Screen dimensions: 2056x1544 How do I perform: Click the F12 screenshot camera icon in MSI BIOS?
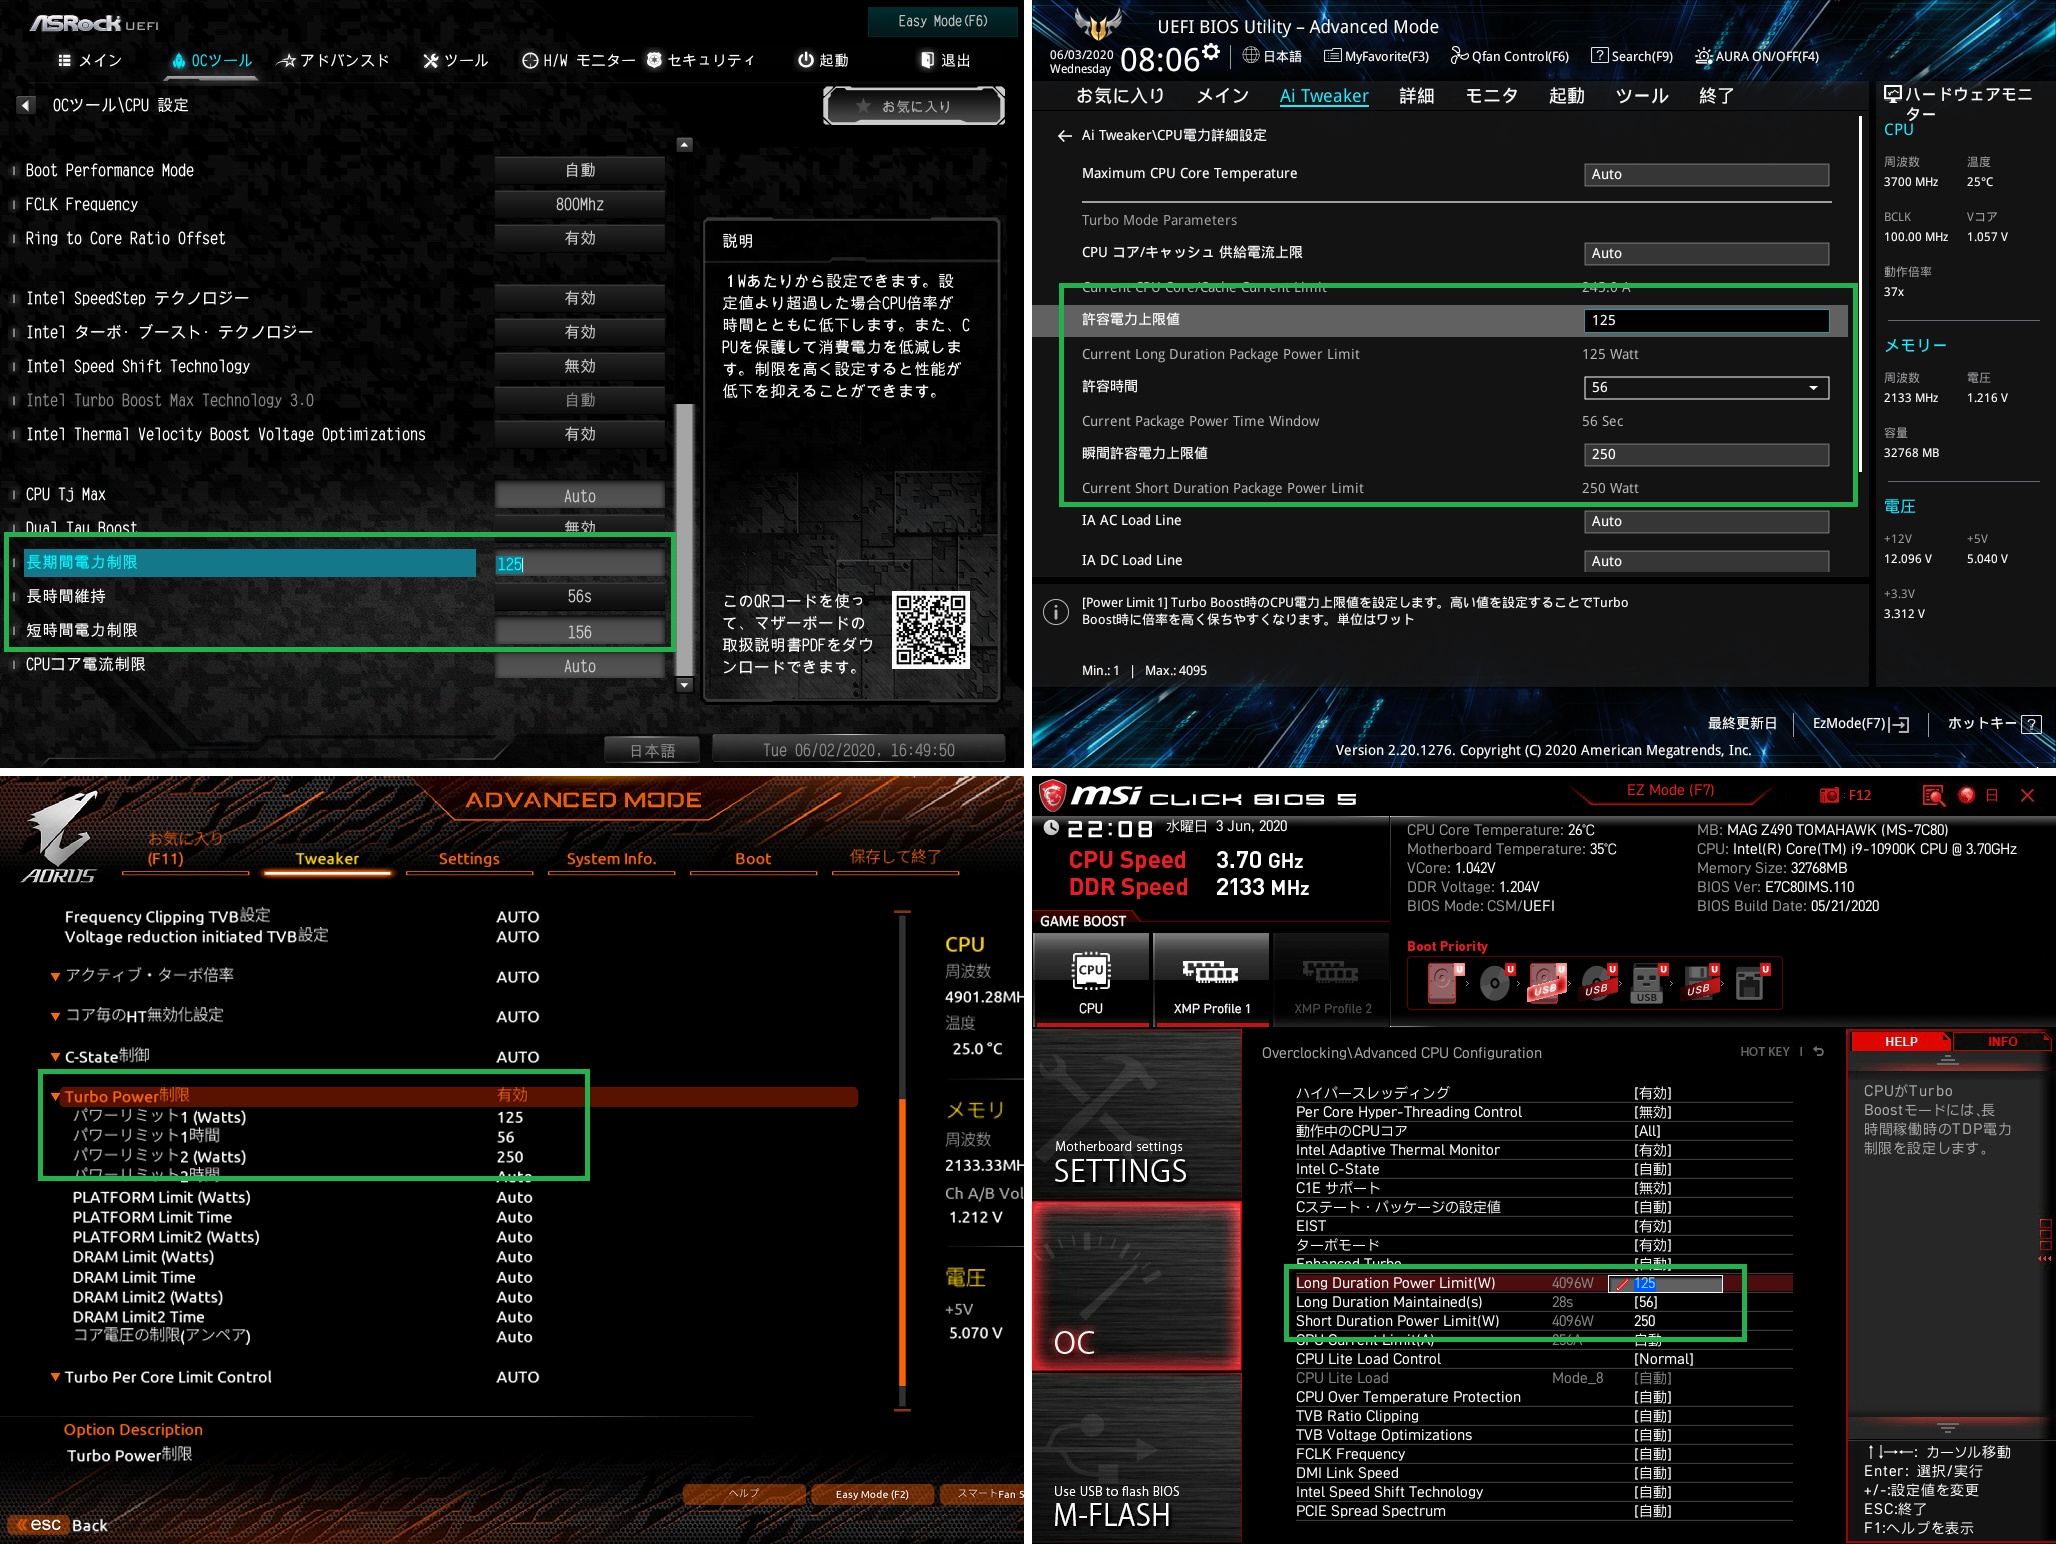pyautogui.click(x=1829, y=795)
